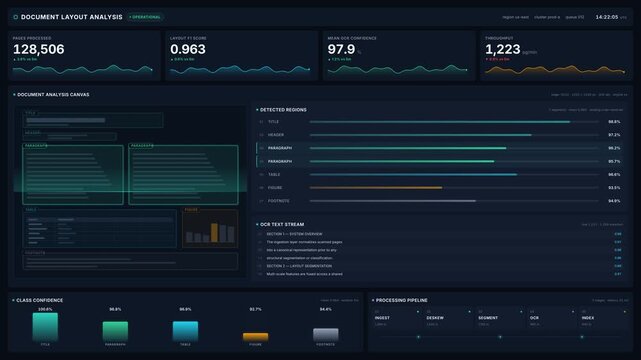This screenshot has width=641, height=360.
Task: Click the status dot on Ingest stage
Action: [417, 312]
